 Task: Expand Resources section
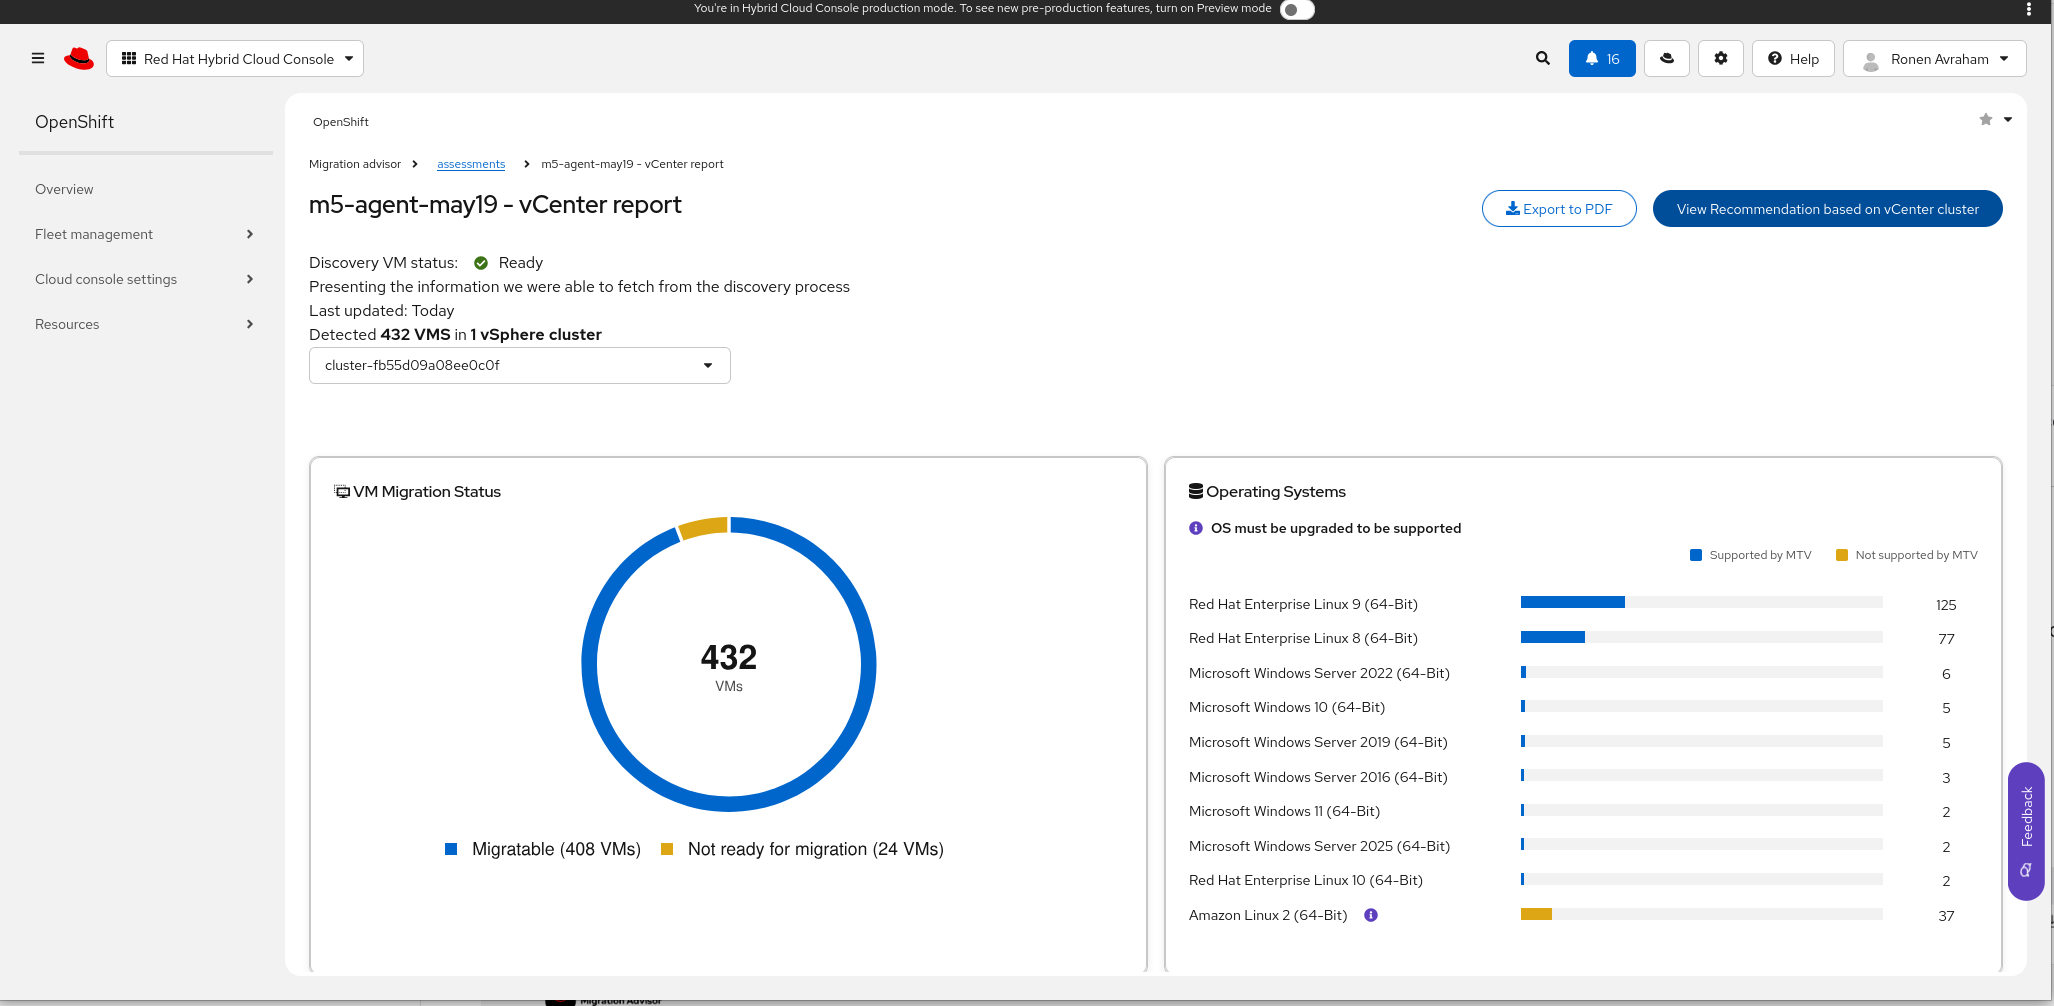(x=145, y=324)
